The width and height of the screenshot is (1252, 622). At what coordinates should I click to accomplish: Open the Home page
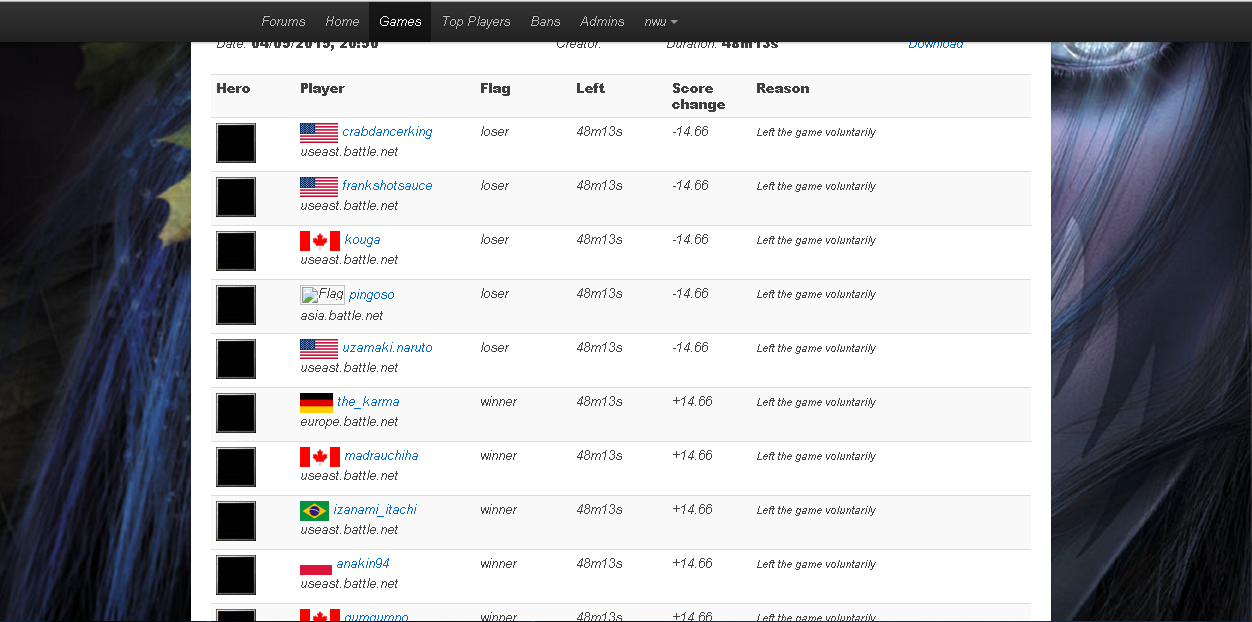pyautogui.click(x=342, y=21)
